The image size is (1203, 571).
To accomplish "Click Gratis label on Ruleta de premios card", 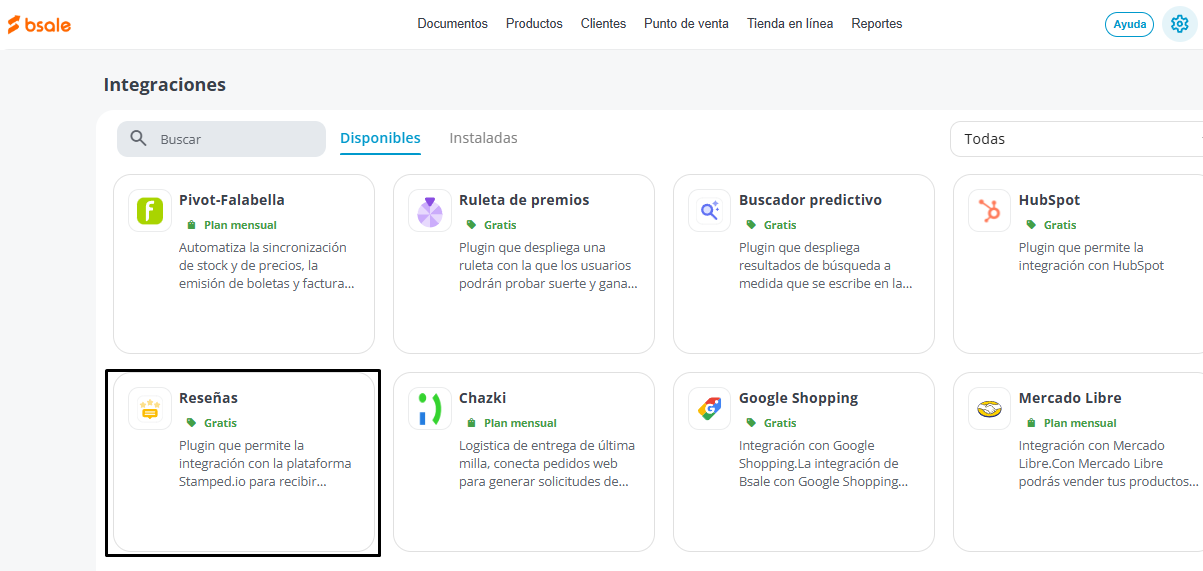I will [500, 225].
